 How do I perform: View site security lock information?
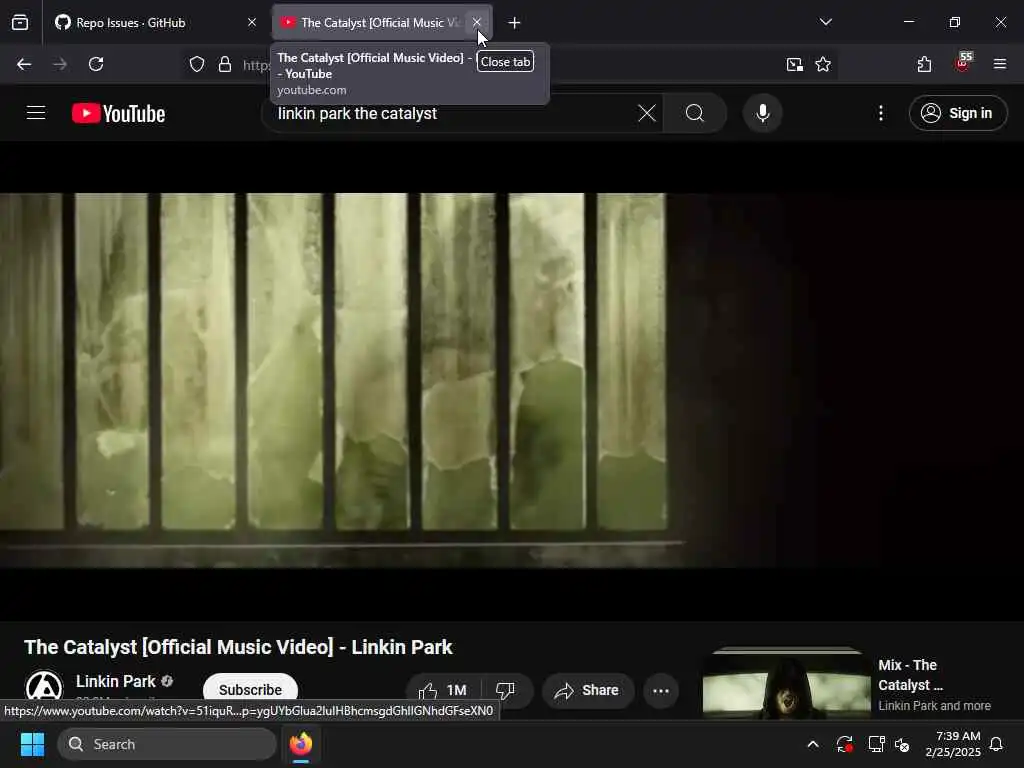(225, 64)
